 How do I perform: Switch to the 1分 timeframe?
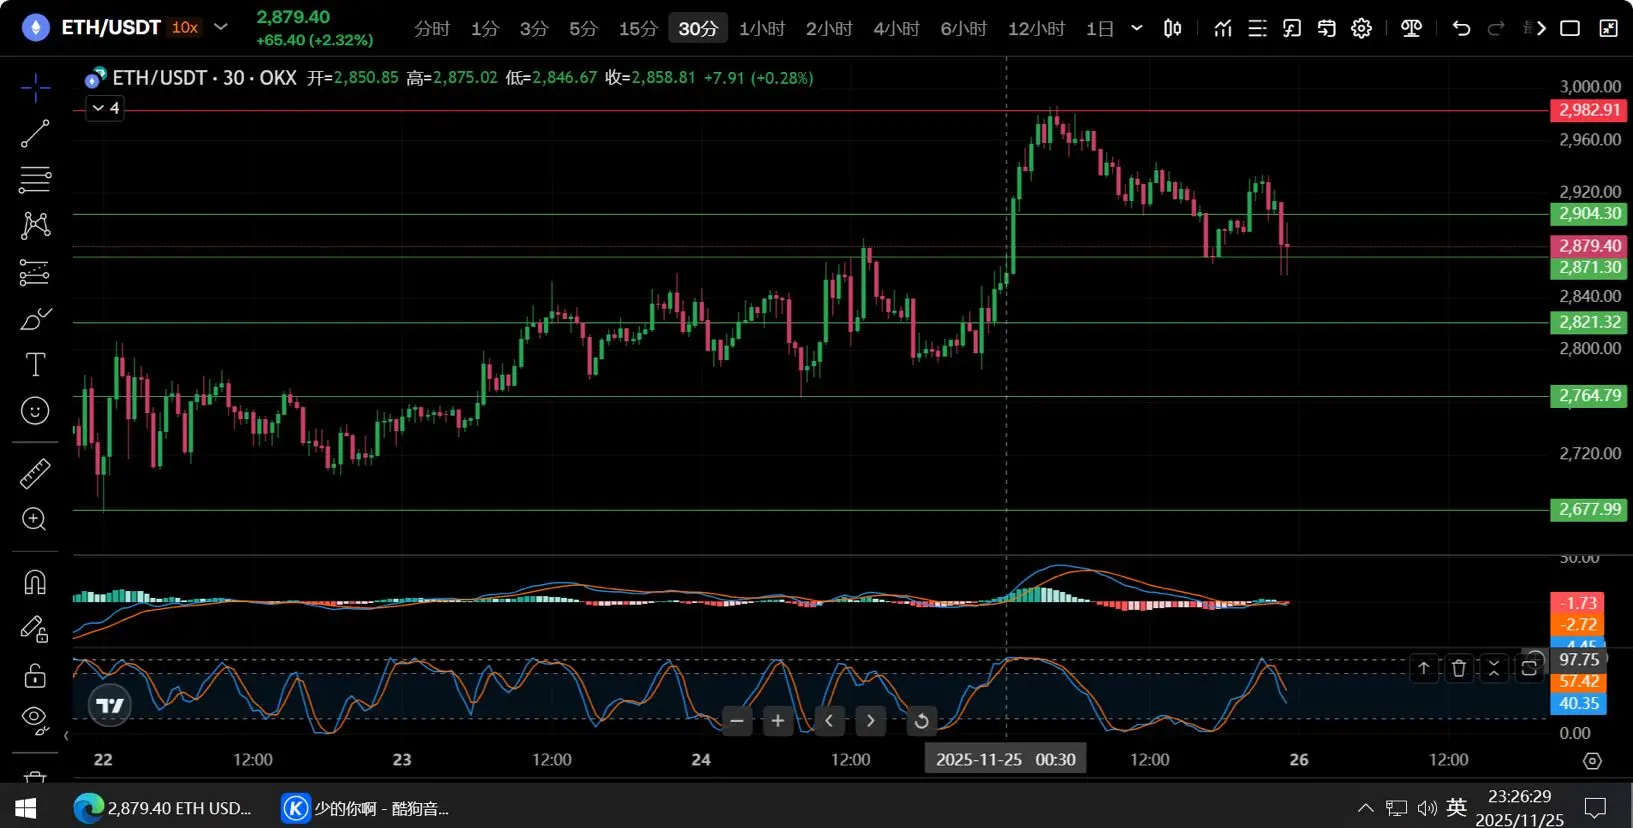click(x=485, y=29)
